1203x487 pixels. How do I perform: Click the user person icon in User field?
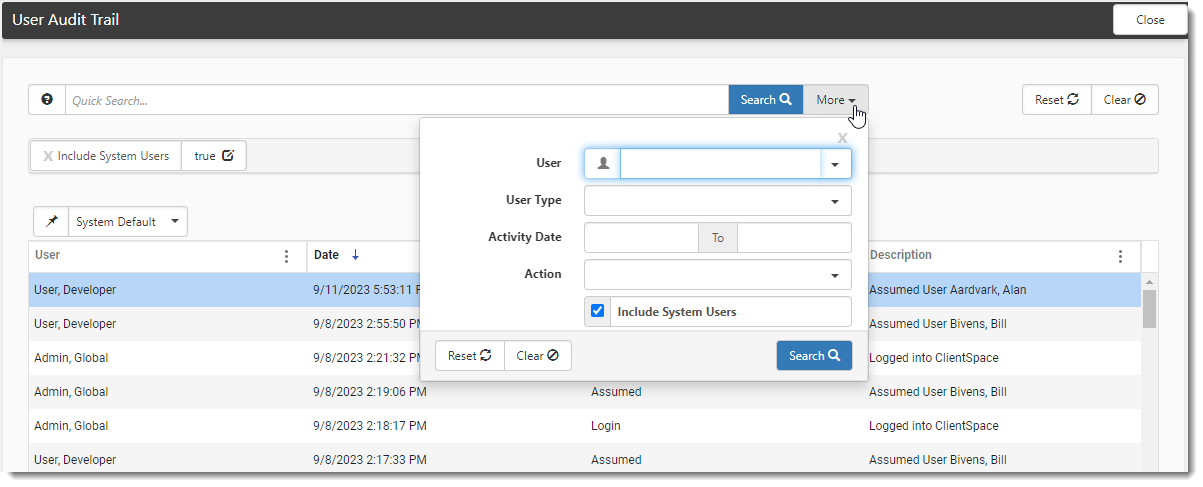click(602, 164)
